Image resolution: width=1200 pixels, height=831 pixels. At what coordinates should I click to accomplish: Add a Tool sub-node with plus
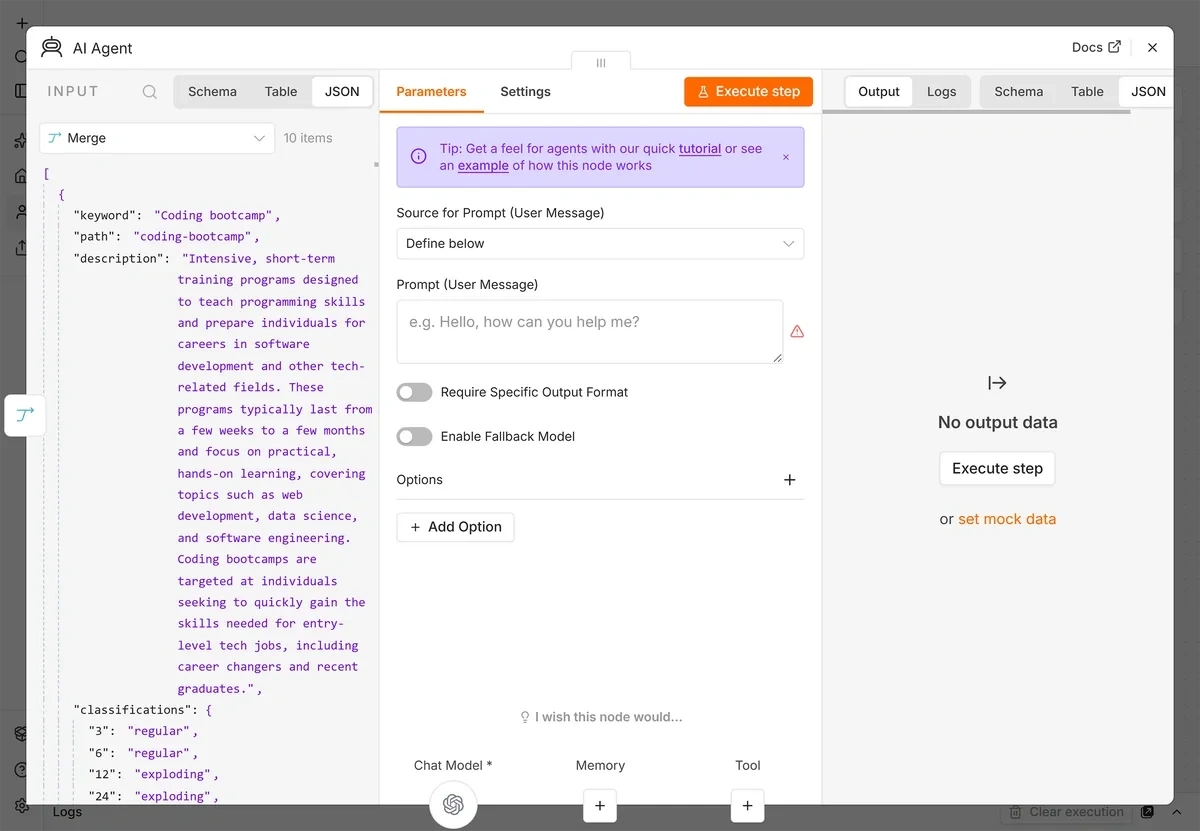tap(748, 805)
